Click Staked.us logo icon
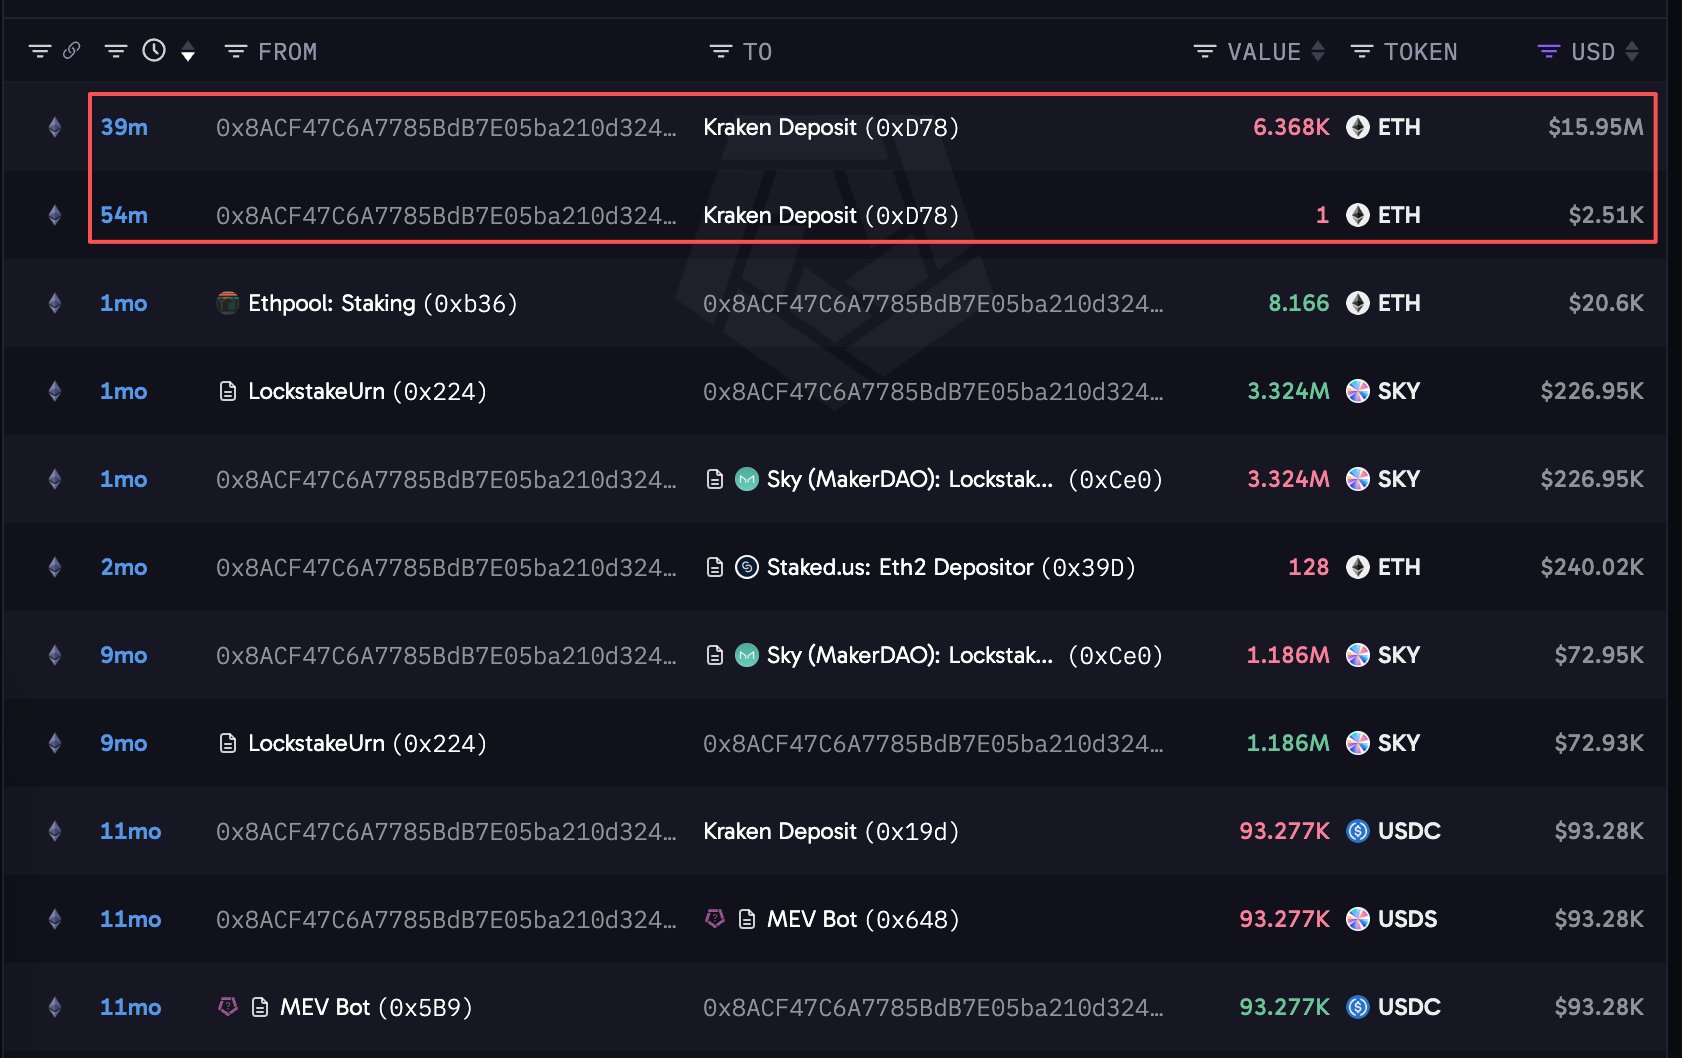Viewport: 1682px width, 1058px height. 747,567
